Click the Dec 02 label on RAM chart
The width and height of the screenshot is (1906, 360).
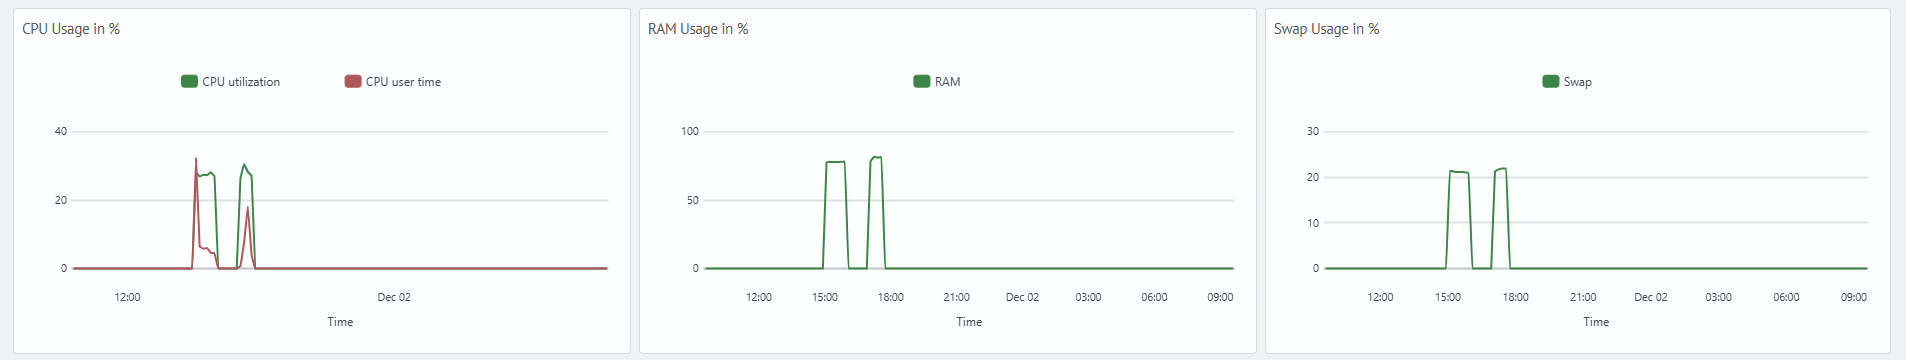click(1022, 297)
